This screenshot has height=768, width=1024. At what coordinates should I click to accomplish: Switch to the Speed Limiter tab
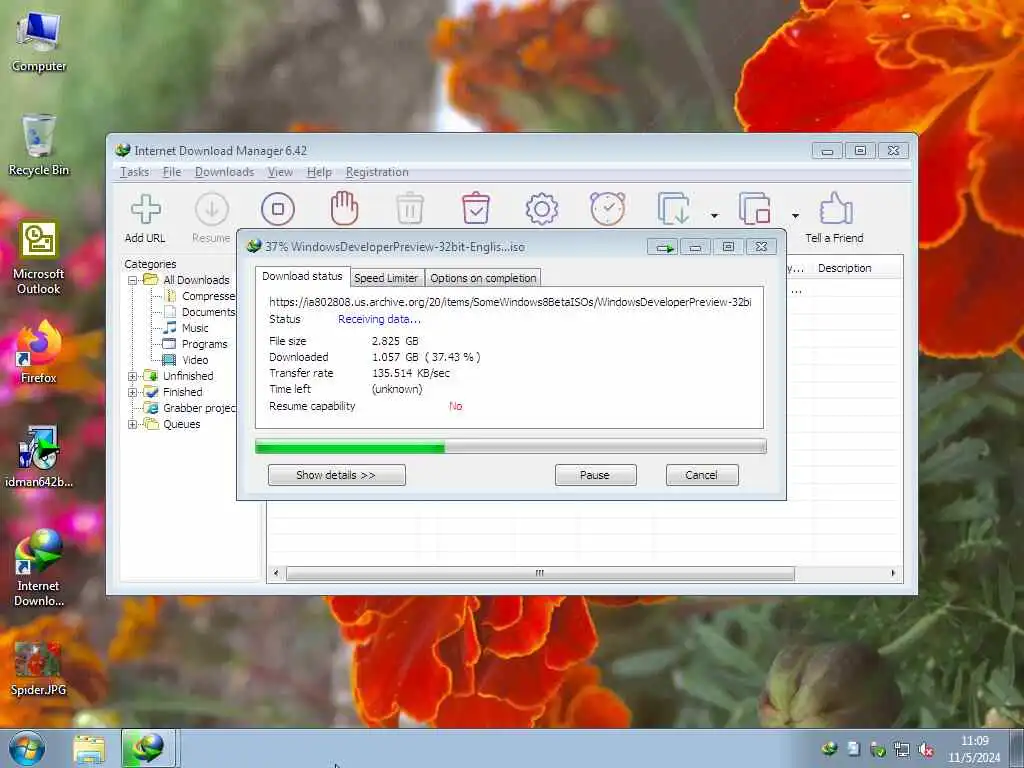(x=386, y=278)
